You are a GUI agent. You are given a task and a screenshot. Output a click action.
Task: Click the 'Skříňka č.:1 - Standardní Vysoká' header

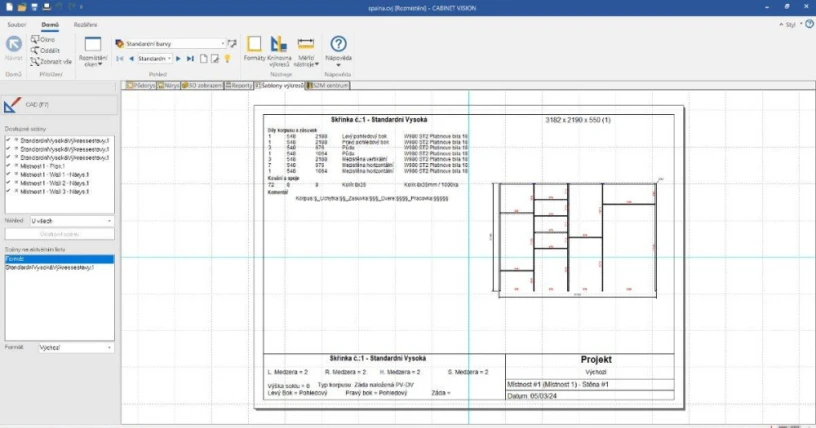point(379,120)
